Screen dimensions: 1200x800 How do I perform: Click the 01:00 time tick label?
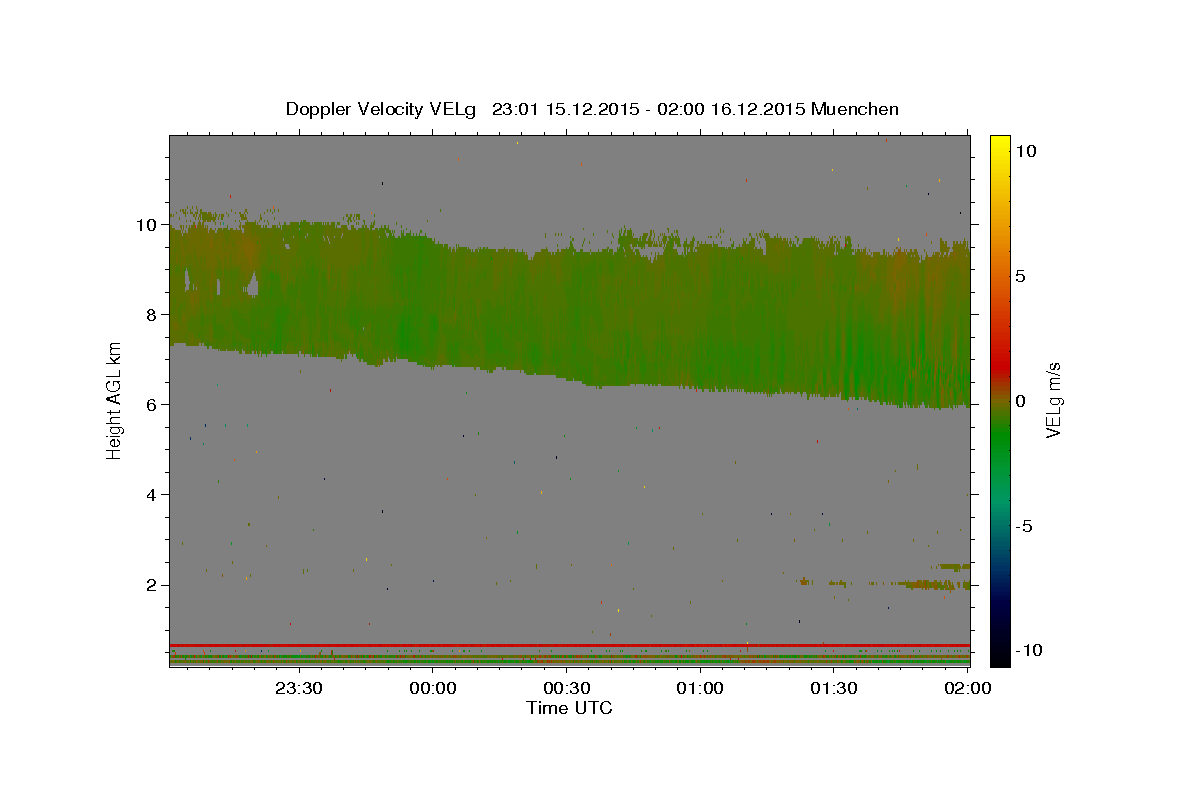click(699, 688)
